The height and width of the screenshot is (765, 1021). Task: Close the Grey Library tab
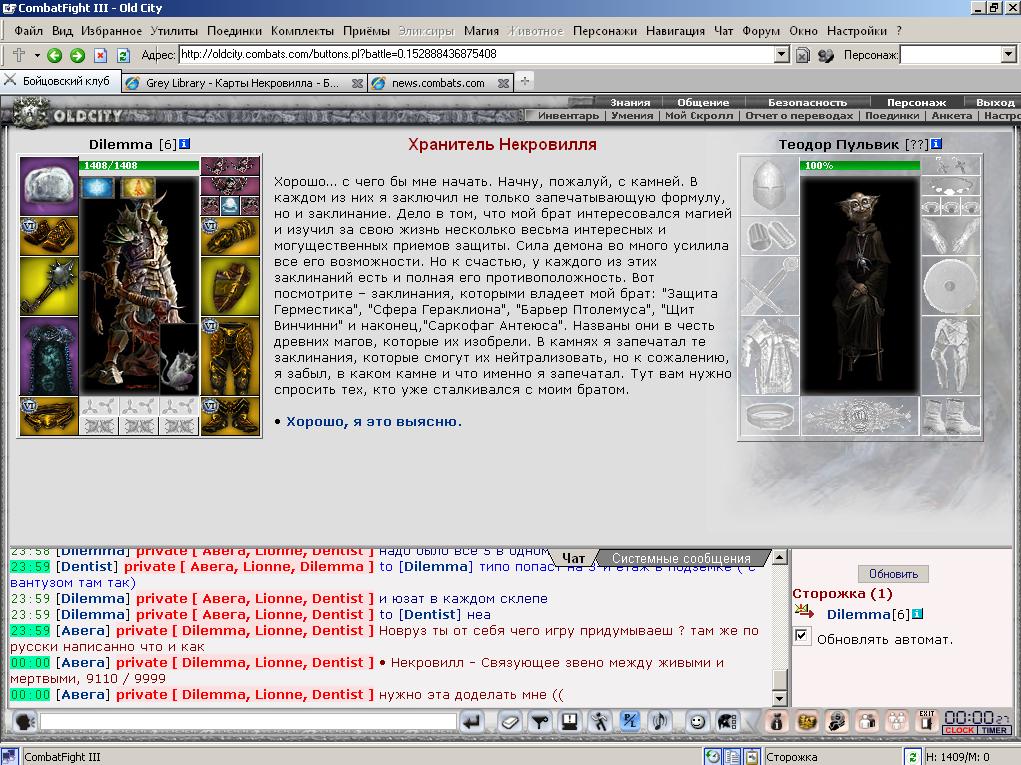357,83
